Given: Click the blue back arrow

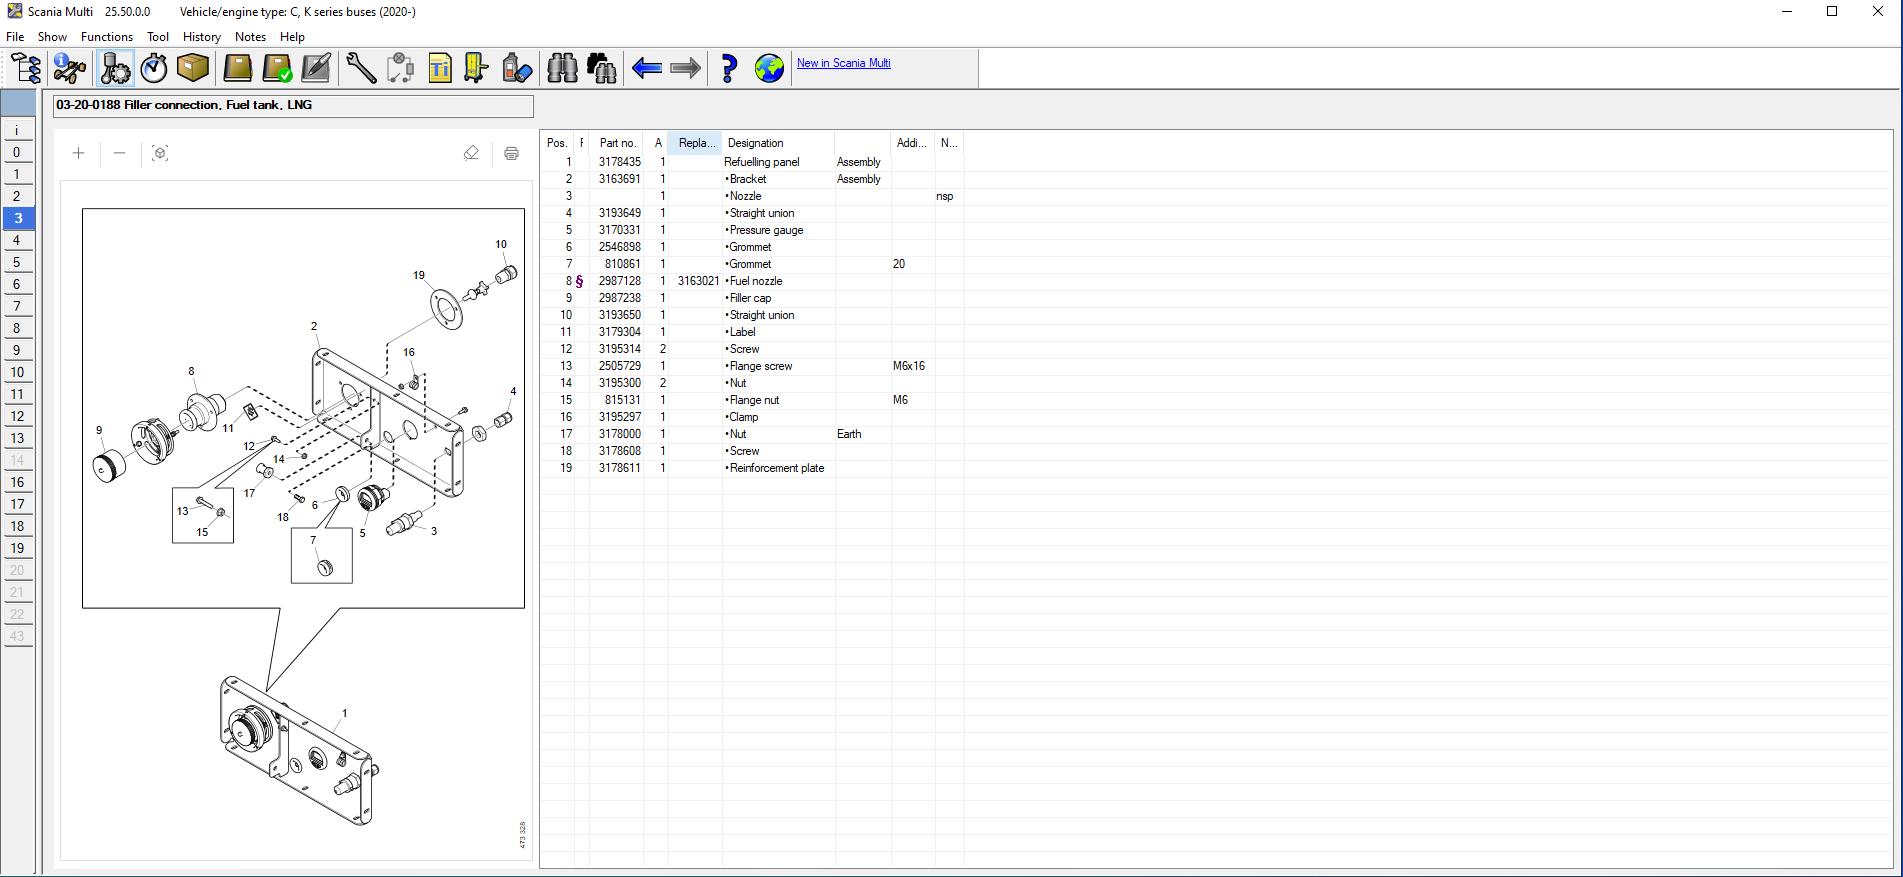Looking at the screenshot, I should (x=647, y=68).
